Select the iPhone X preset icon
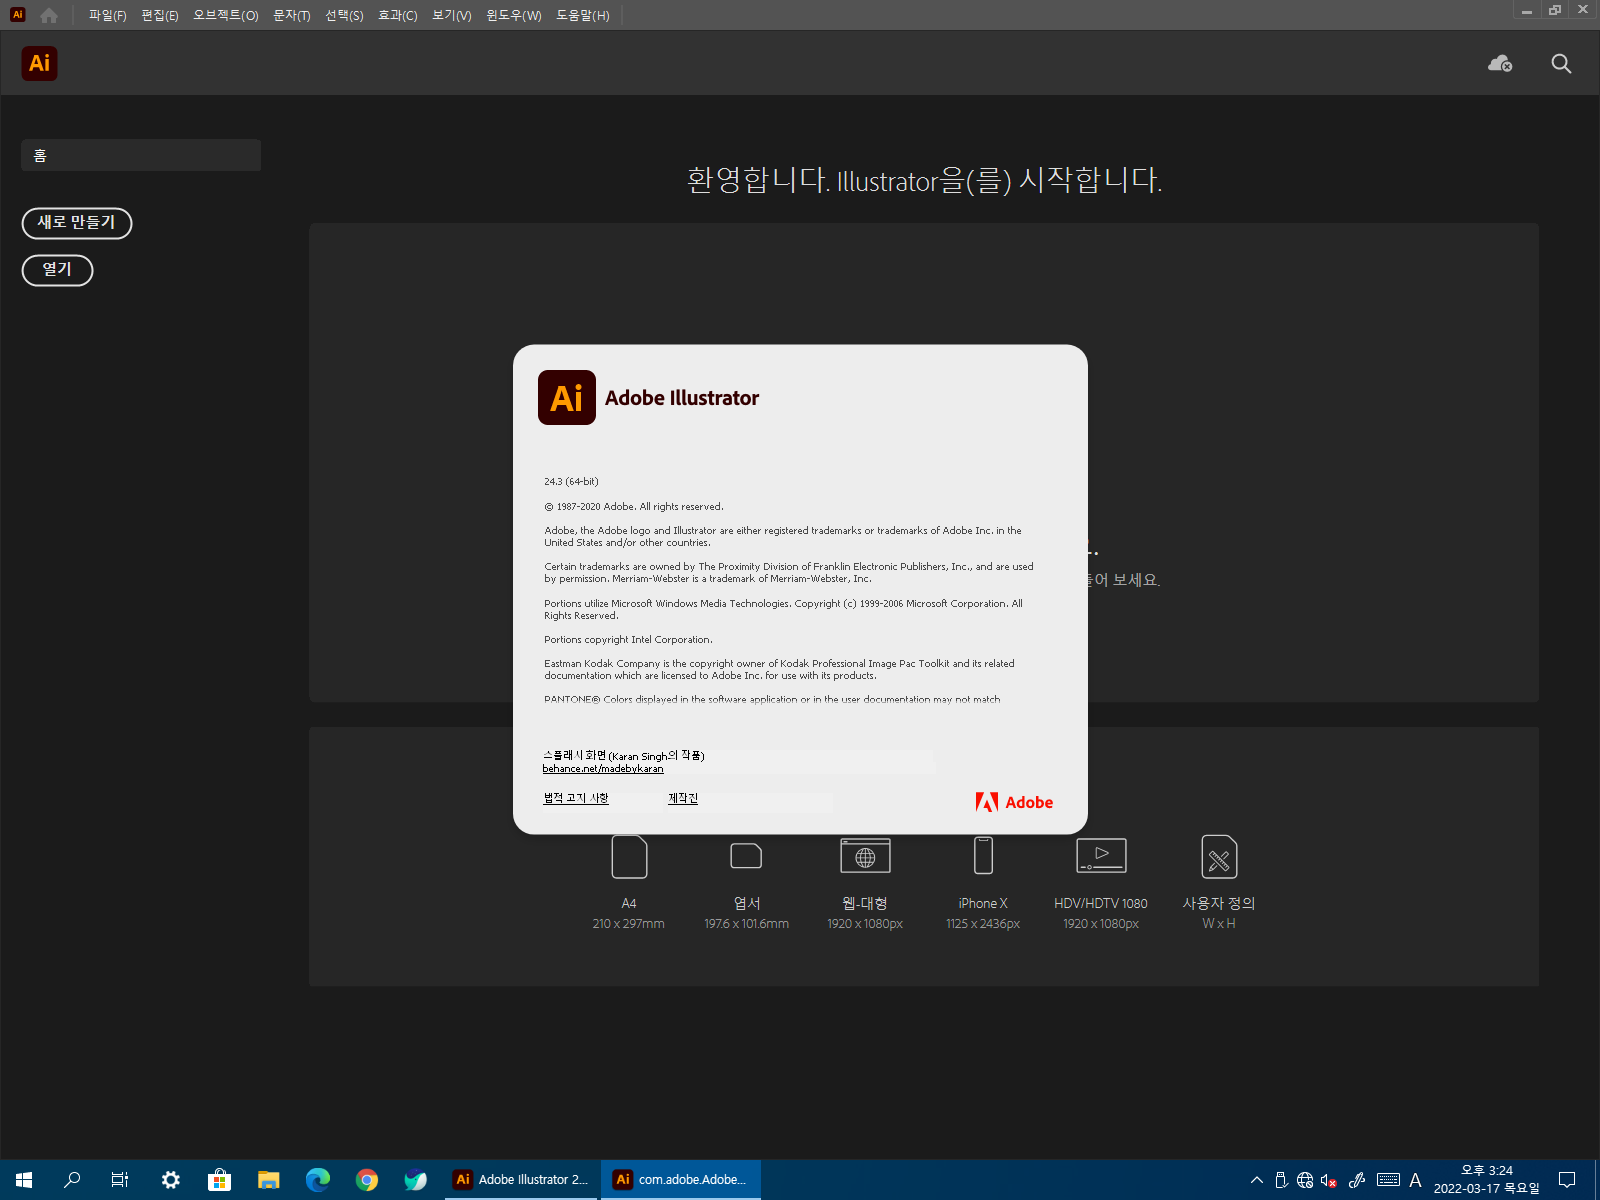 (983, 856)
